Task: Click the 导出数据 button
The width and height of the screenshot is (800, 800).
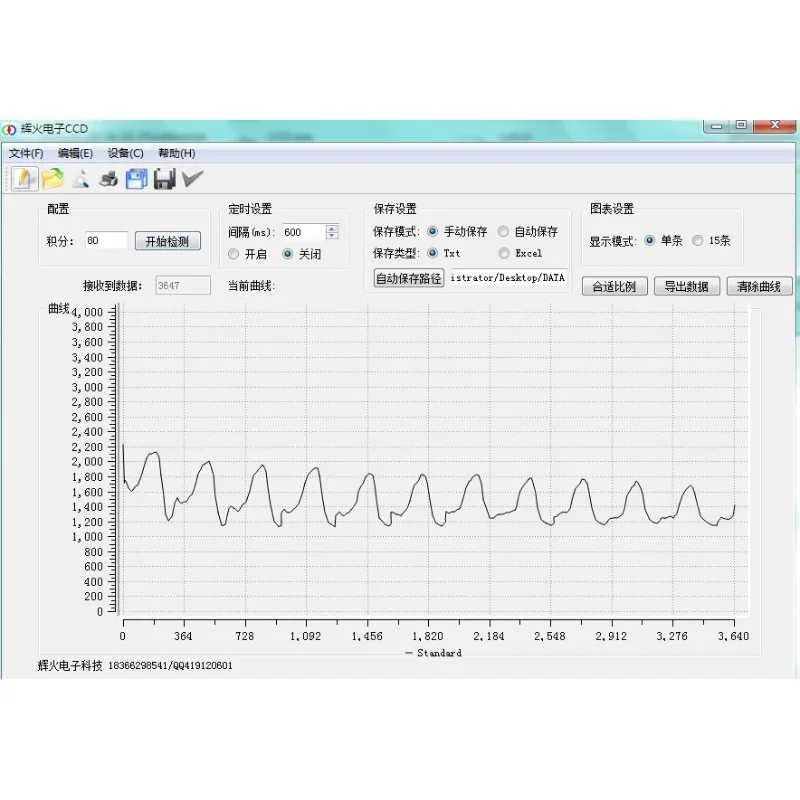Action: 687,286
